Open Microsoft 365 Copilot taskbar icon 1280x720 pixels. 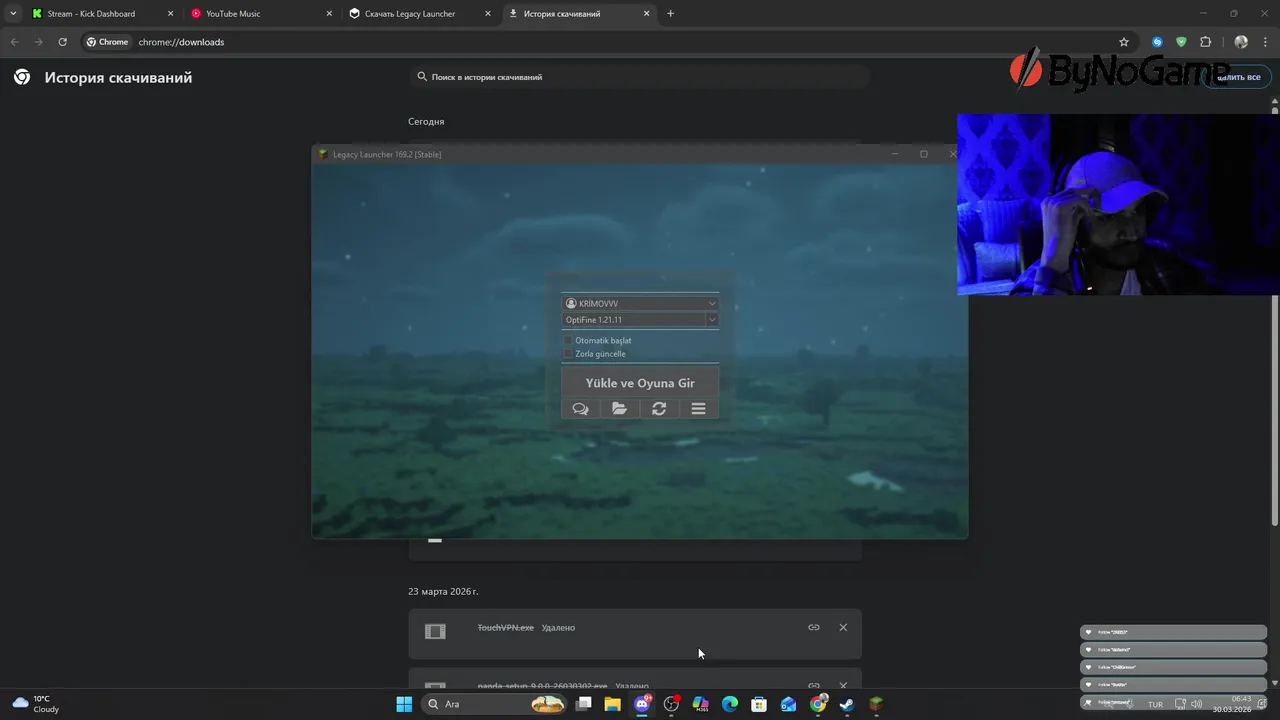700,704
